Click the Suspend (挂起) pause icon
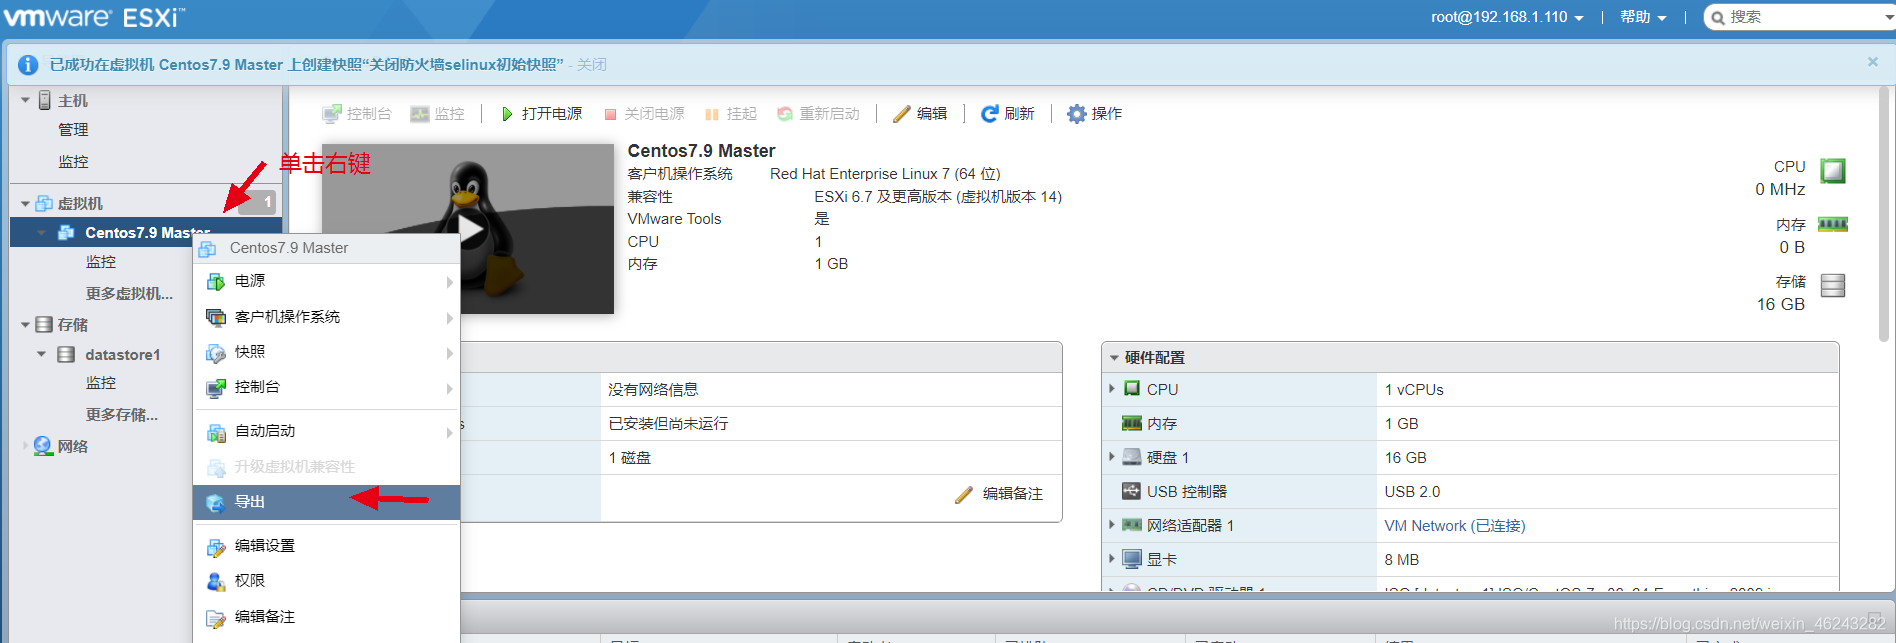Screen dimensions: 1896x643 coord(712,114)
